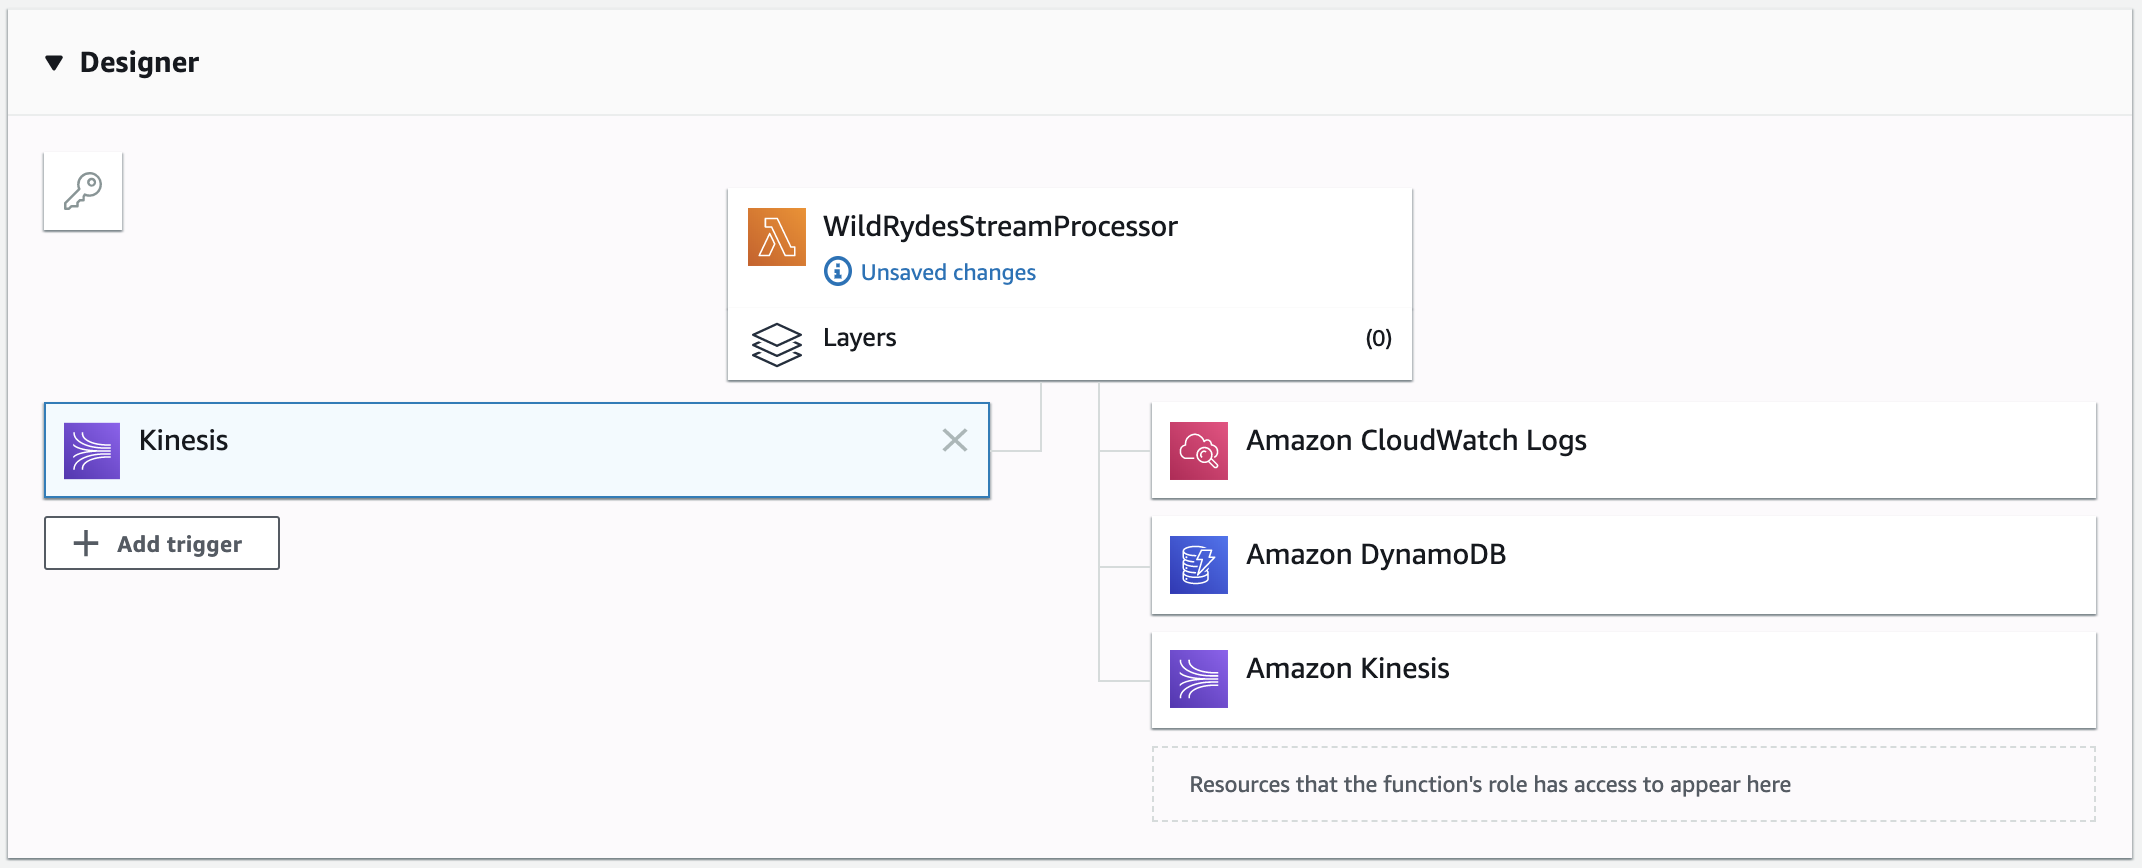The width and height of the screenshot is (2142, 868).
Task: Select the Kinesis trigger card
Action: click(x=517, y=450)
